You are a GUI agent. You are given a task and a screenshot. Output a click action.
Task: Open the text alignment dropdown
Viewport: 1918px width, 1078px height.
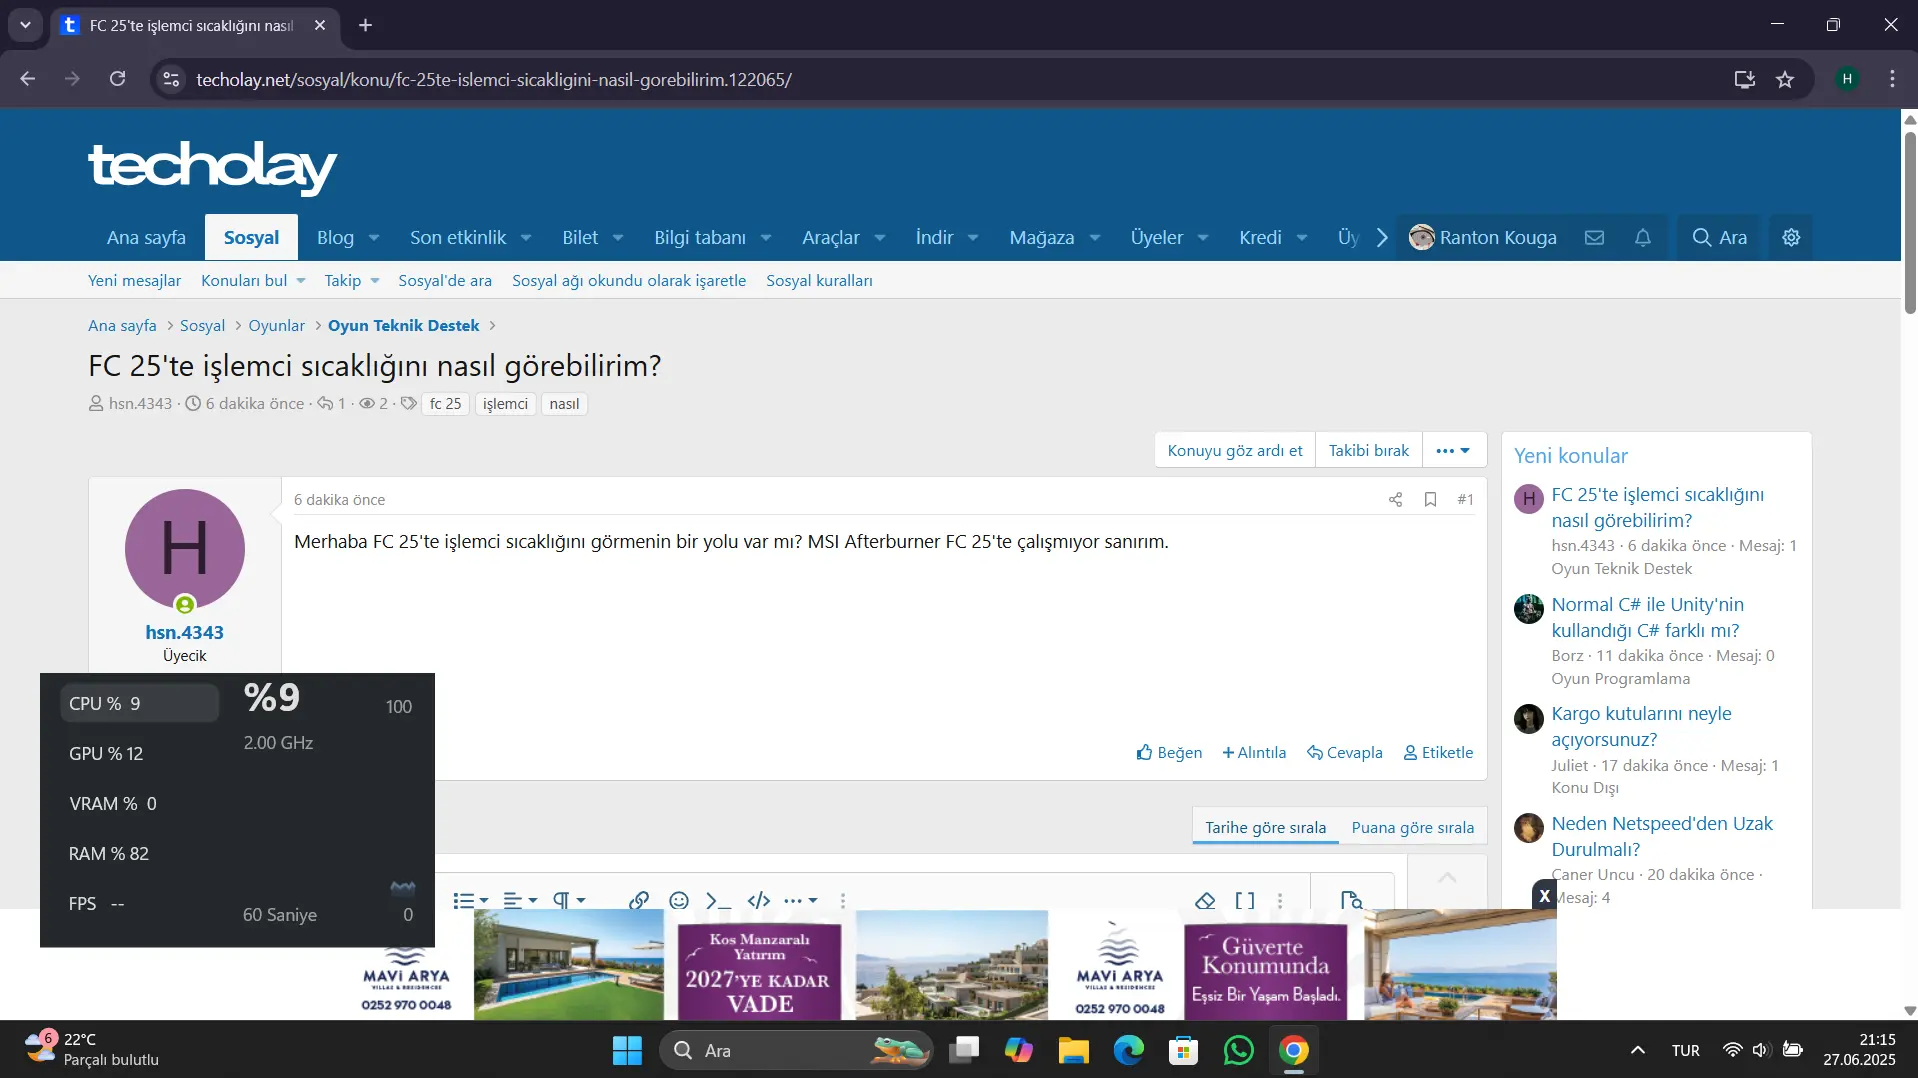pyautogui.click(x=520, y=900)
